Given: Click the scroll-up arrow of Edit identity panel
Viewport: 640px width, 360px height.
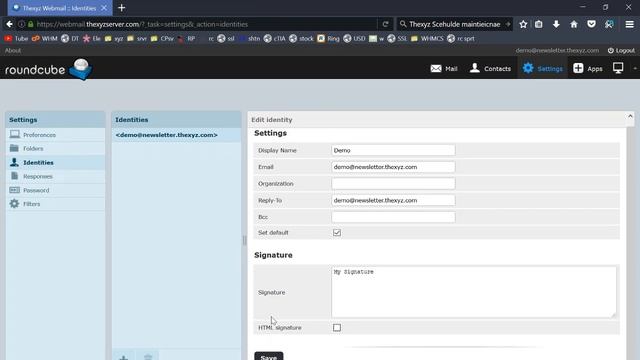Looking at the screenshot, I should pyautogui.click(x=630, y=117).
